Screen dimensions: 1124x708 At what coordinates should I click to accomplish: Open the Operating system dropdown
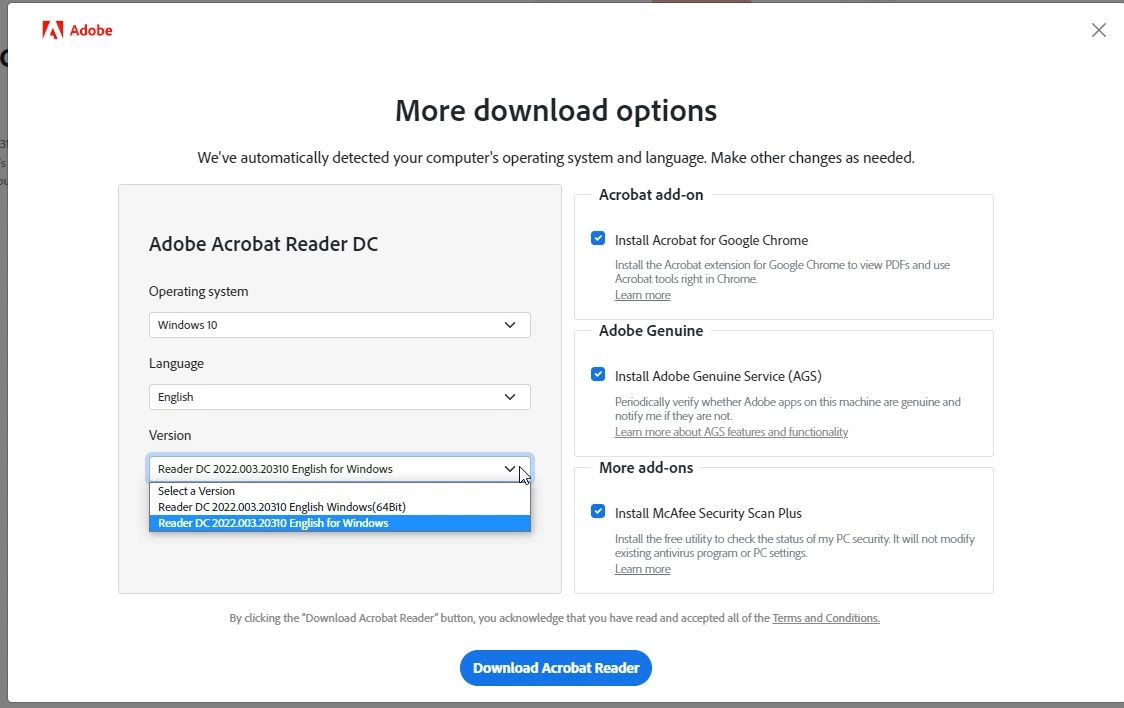340,325
